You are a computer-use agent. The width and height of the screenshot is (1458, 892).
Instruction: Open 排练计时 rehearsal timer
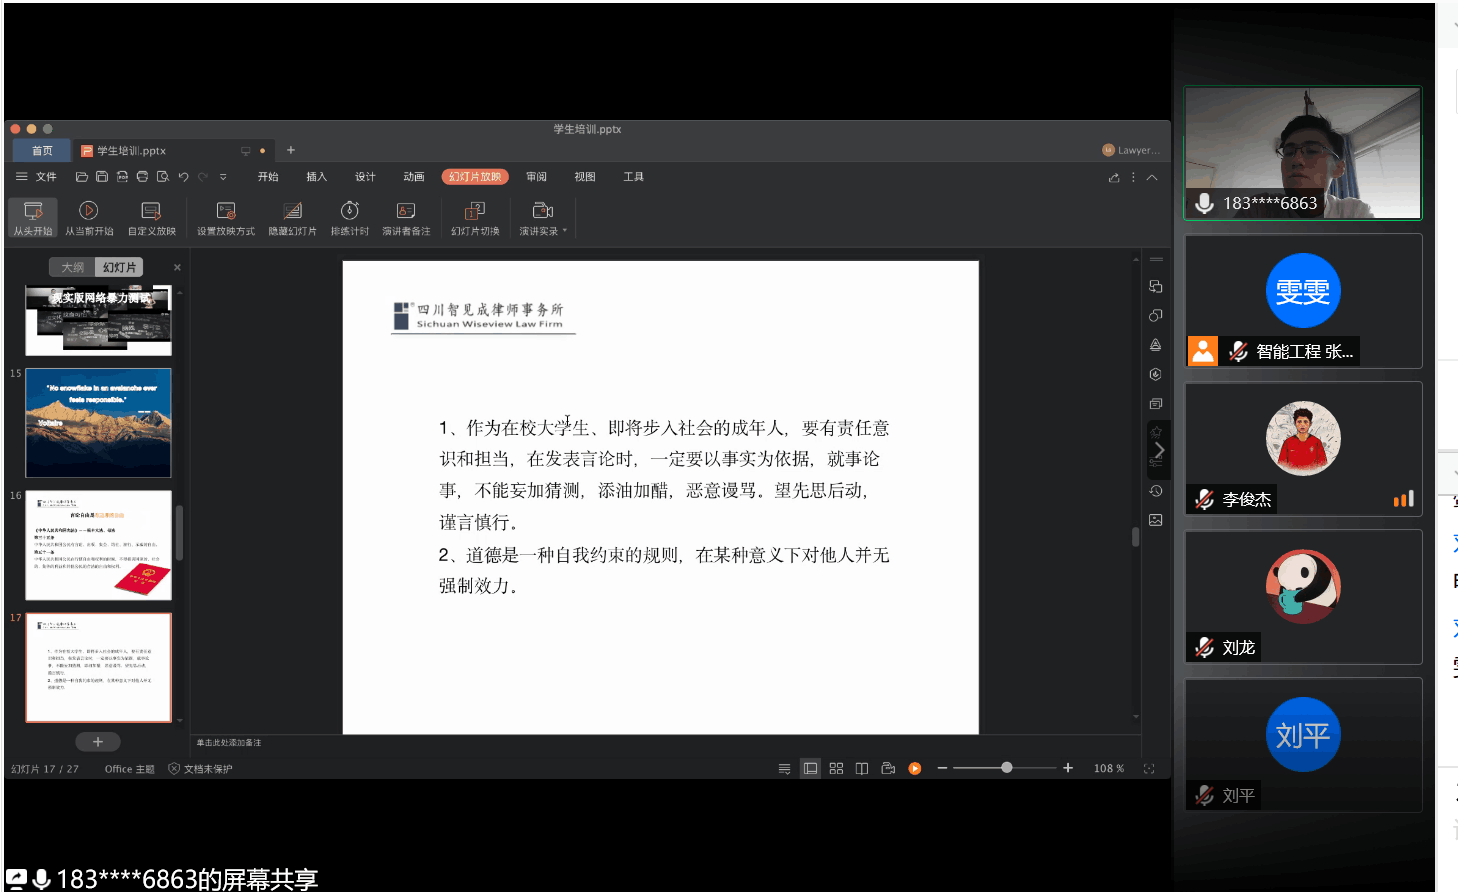[x=350, y=211]
